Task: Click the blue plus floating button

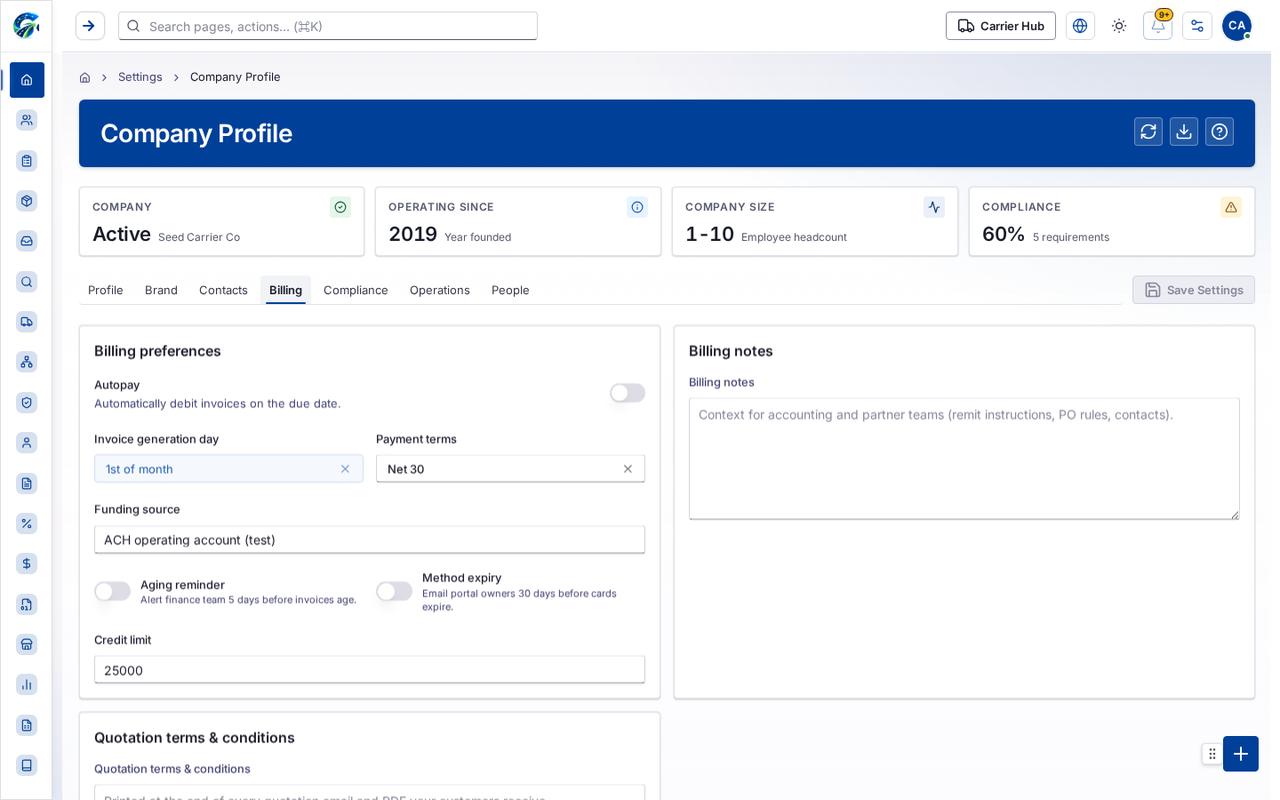Action: coord(1240,753)
